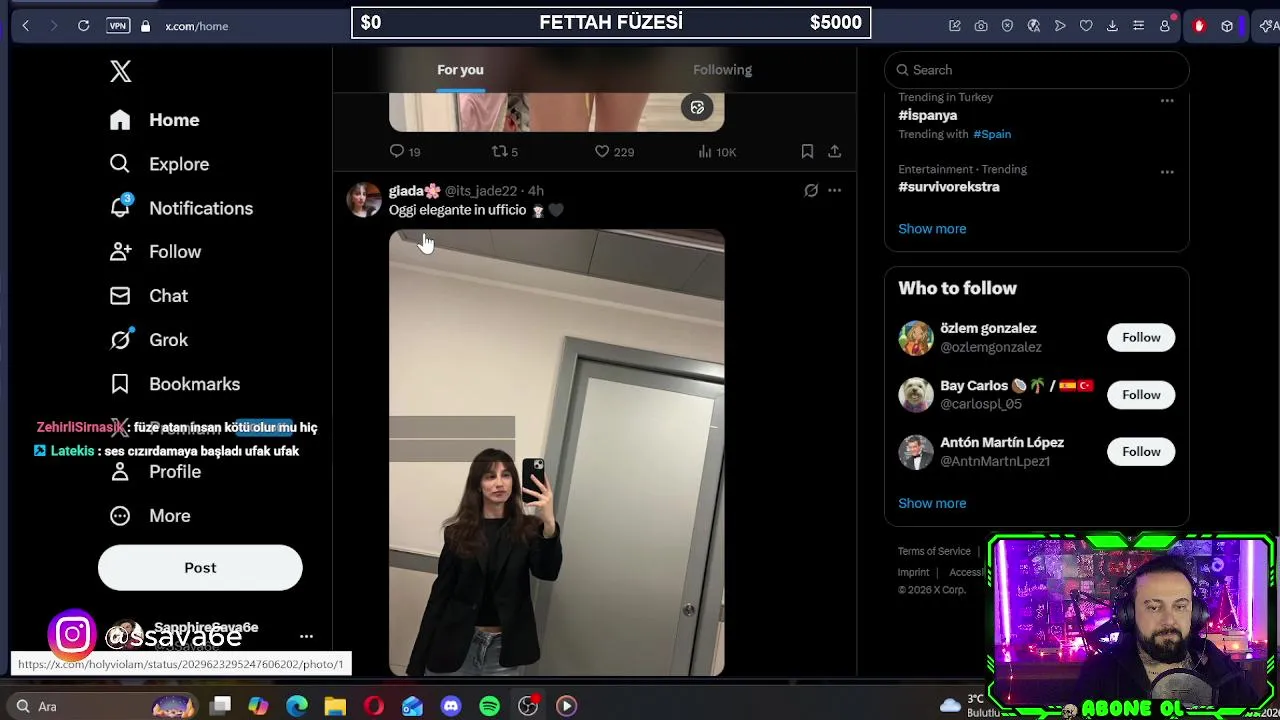Click Terms of Service footer link
This screenshot has width=1280, height=720.
click(934, 551)
